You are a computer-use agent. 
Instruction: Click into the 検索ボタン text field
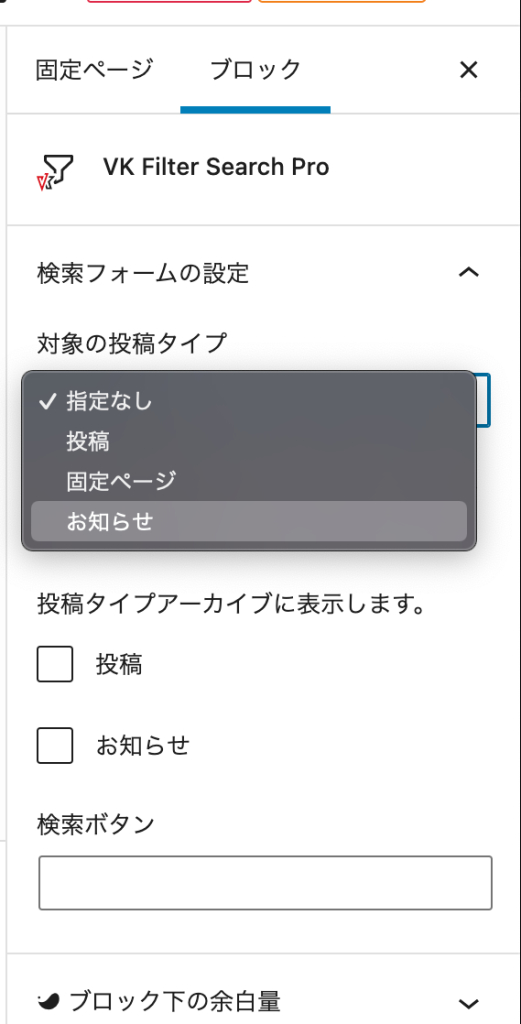(x=265, y=882)
